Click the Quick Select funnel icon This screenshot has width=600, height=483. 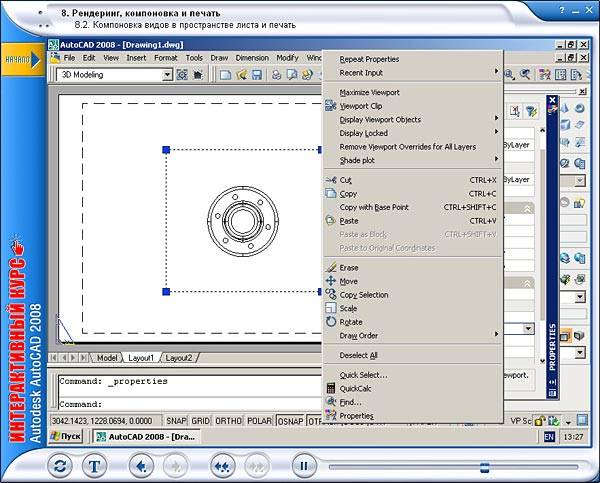[531, 111]
